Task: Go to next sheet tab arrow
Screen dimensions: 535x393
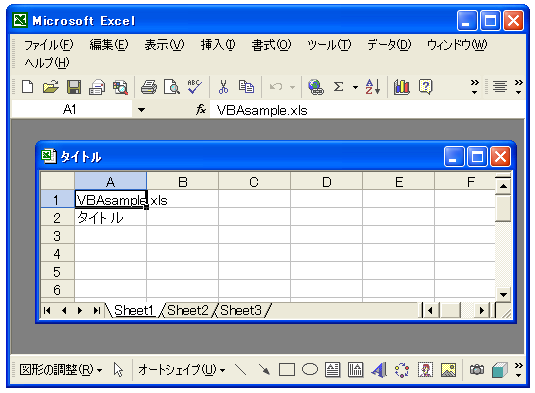Action: tap(80, 310)
